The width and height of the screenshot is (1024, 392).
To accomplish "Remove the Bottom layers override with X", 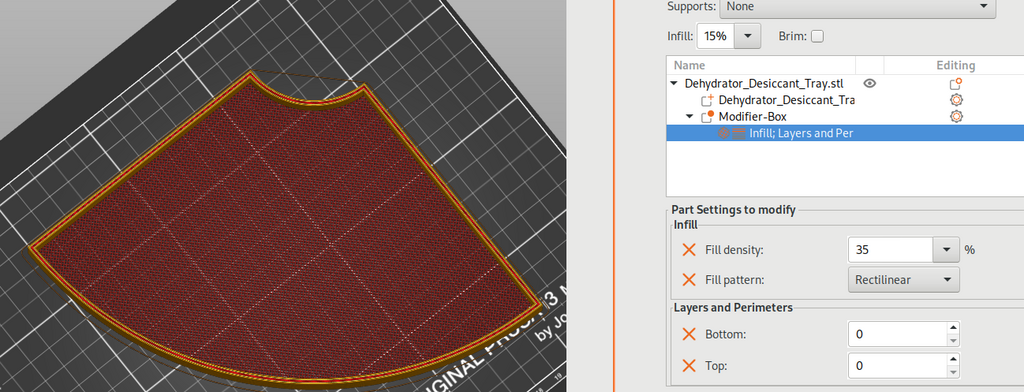I will pyautogui.click(x=689, y=334).
